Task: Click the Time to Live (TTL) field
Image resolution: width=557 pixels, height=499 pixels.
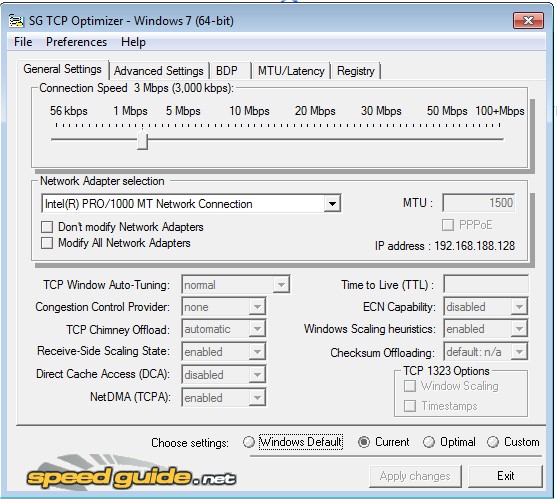Action: pyautogui.click(x=486, y=284)
